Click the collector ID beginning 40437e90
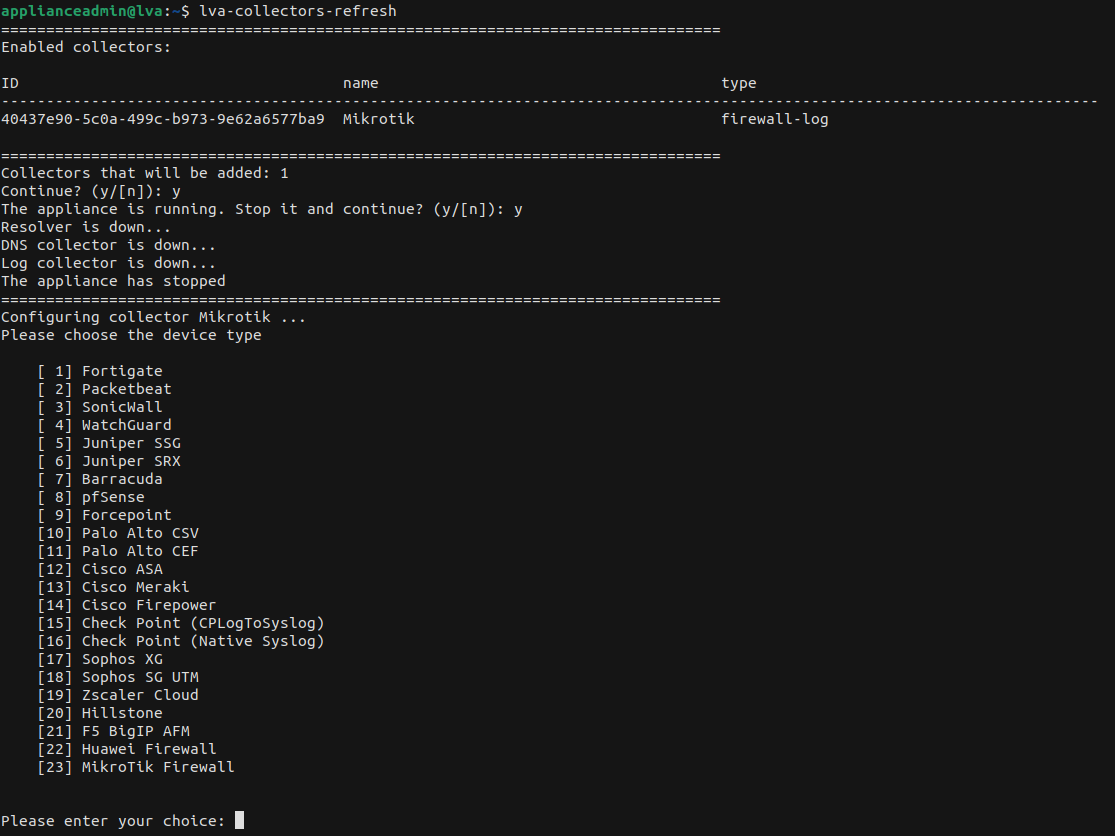Viewport: 1115px width, 836px height. click(162, 119)
